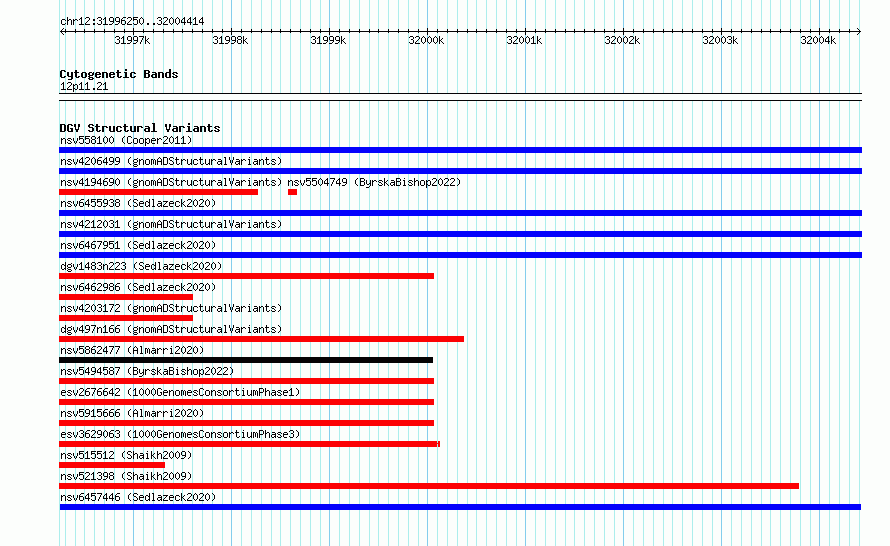This screenshot has width=890, height=546.
Task: Open nsv4212031 (gnomADStructuralVariants) label
Action: [x=171, y=224]
